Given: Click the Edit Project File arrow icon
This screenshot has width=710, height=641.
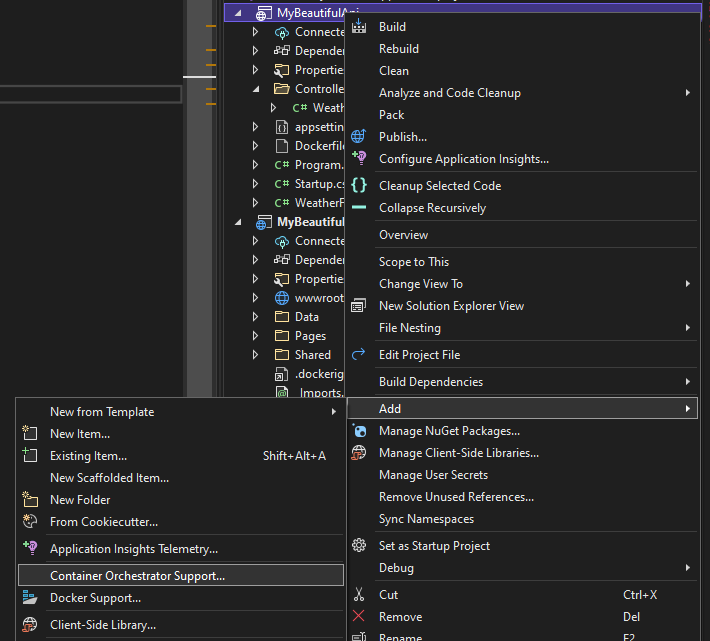Looking at the screenshot, I should click(x=359, y=354).
